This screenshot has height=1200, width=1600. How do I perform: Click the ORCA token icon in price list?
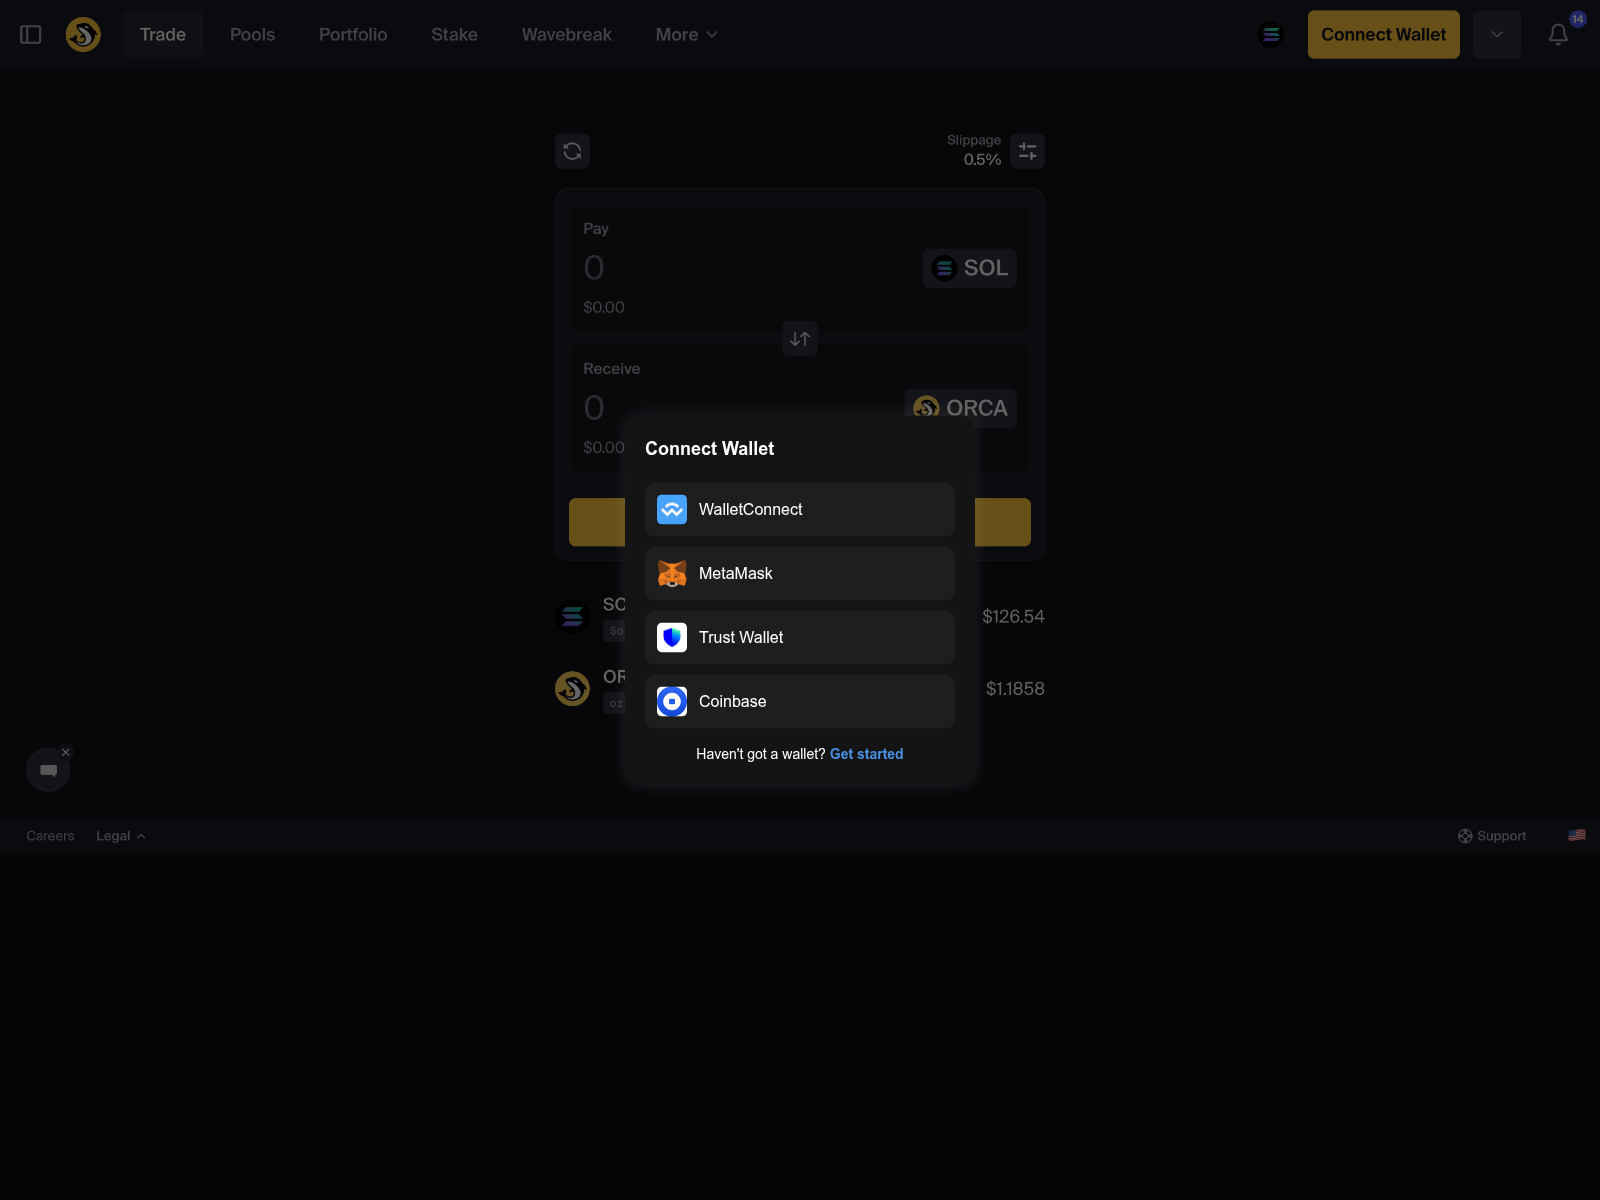[x=573, y=689]
